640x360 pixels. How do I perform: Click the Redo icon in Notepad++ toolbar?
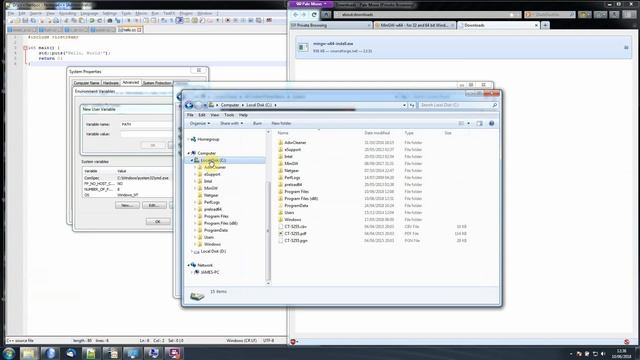coord(99,20)
